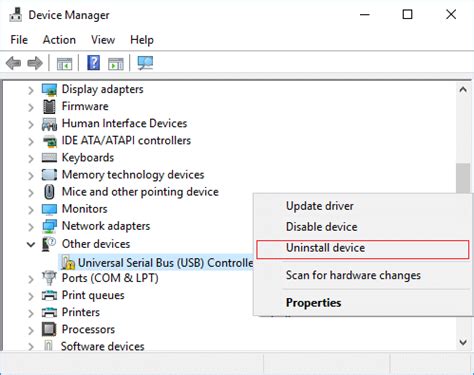Click the Forward arrow toolbar icon
Screen dimensions: 474x375
(35, 63)
